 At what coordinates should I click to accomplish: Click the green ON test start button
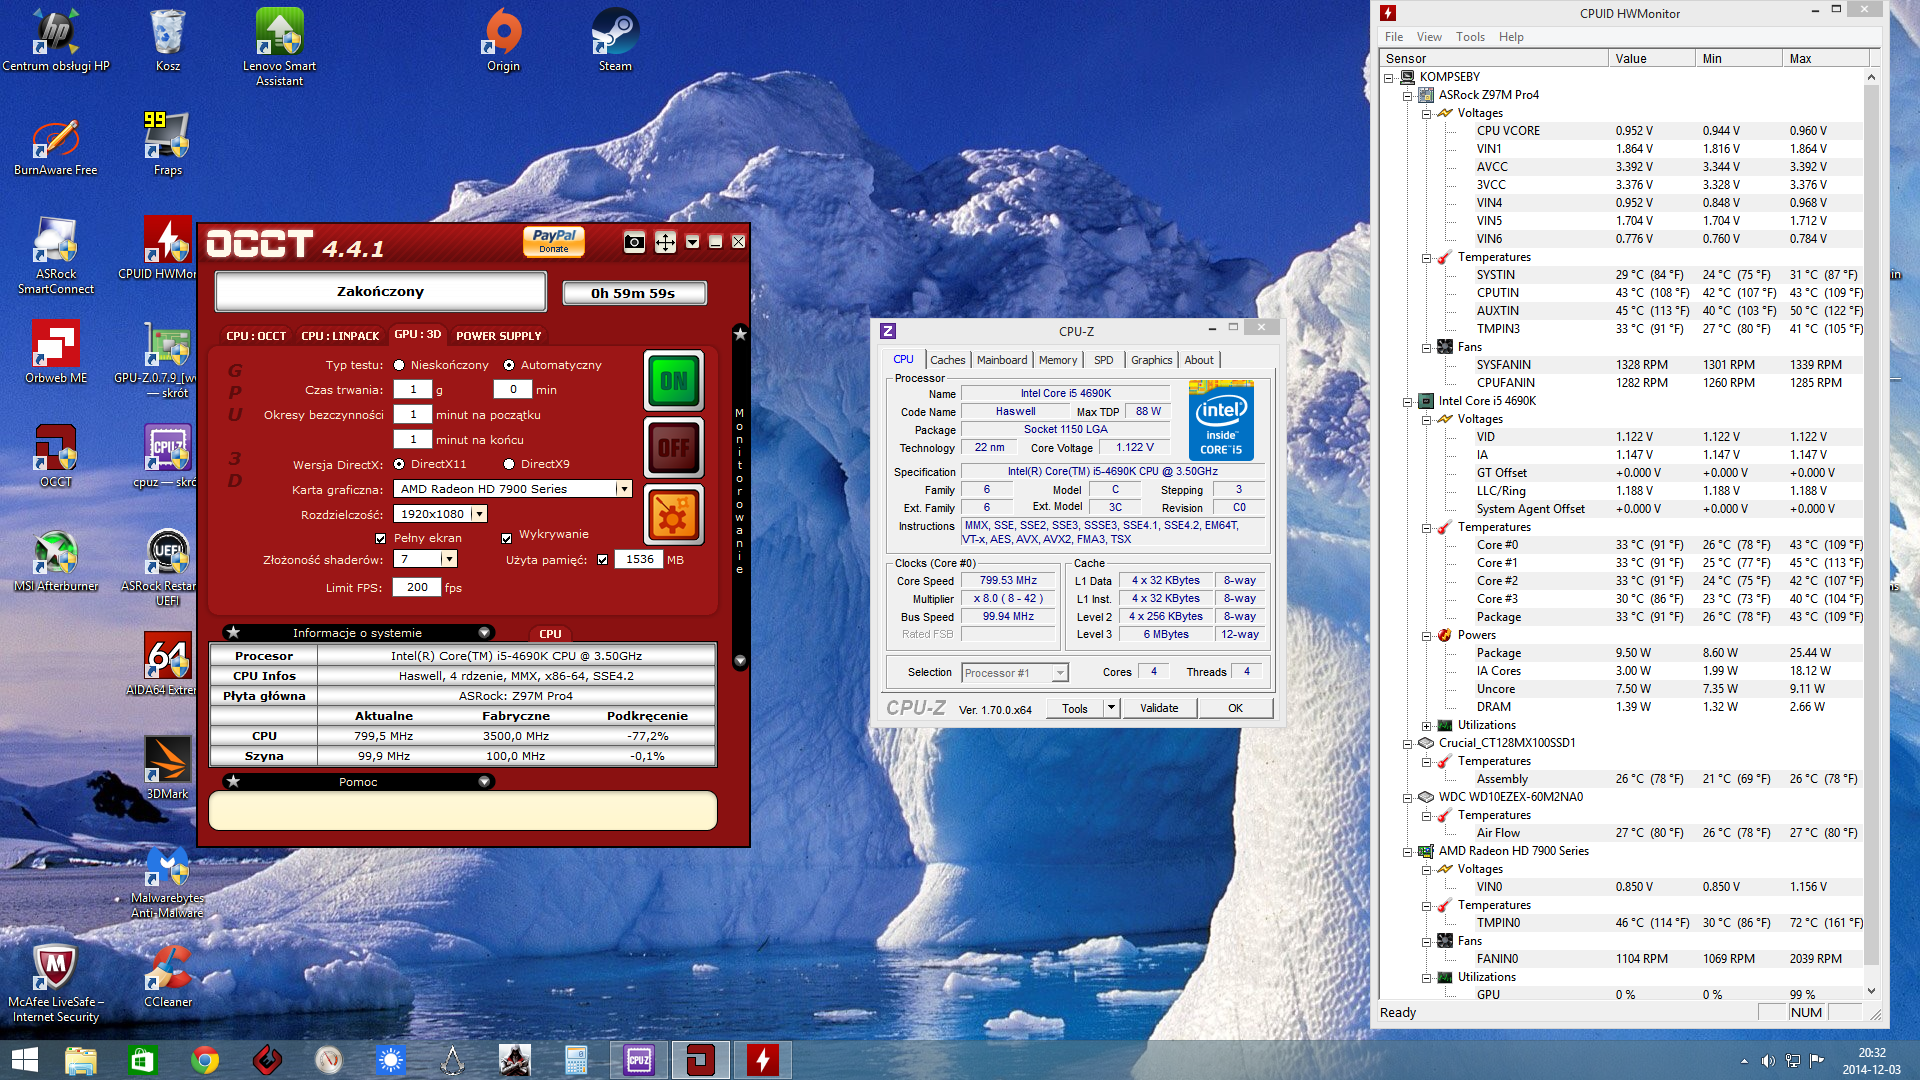coord(674,381)
